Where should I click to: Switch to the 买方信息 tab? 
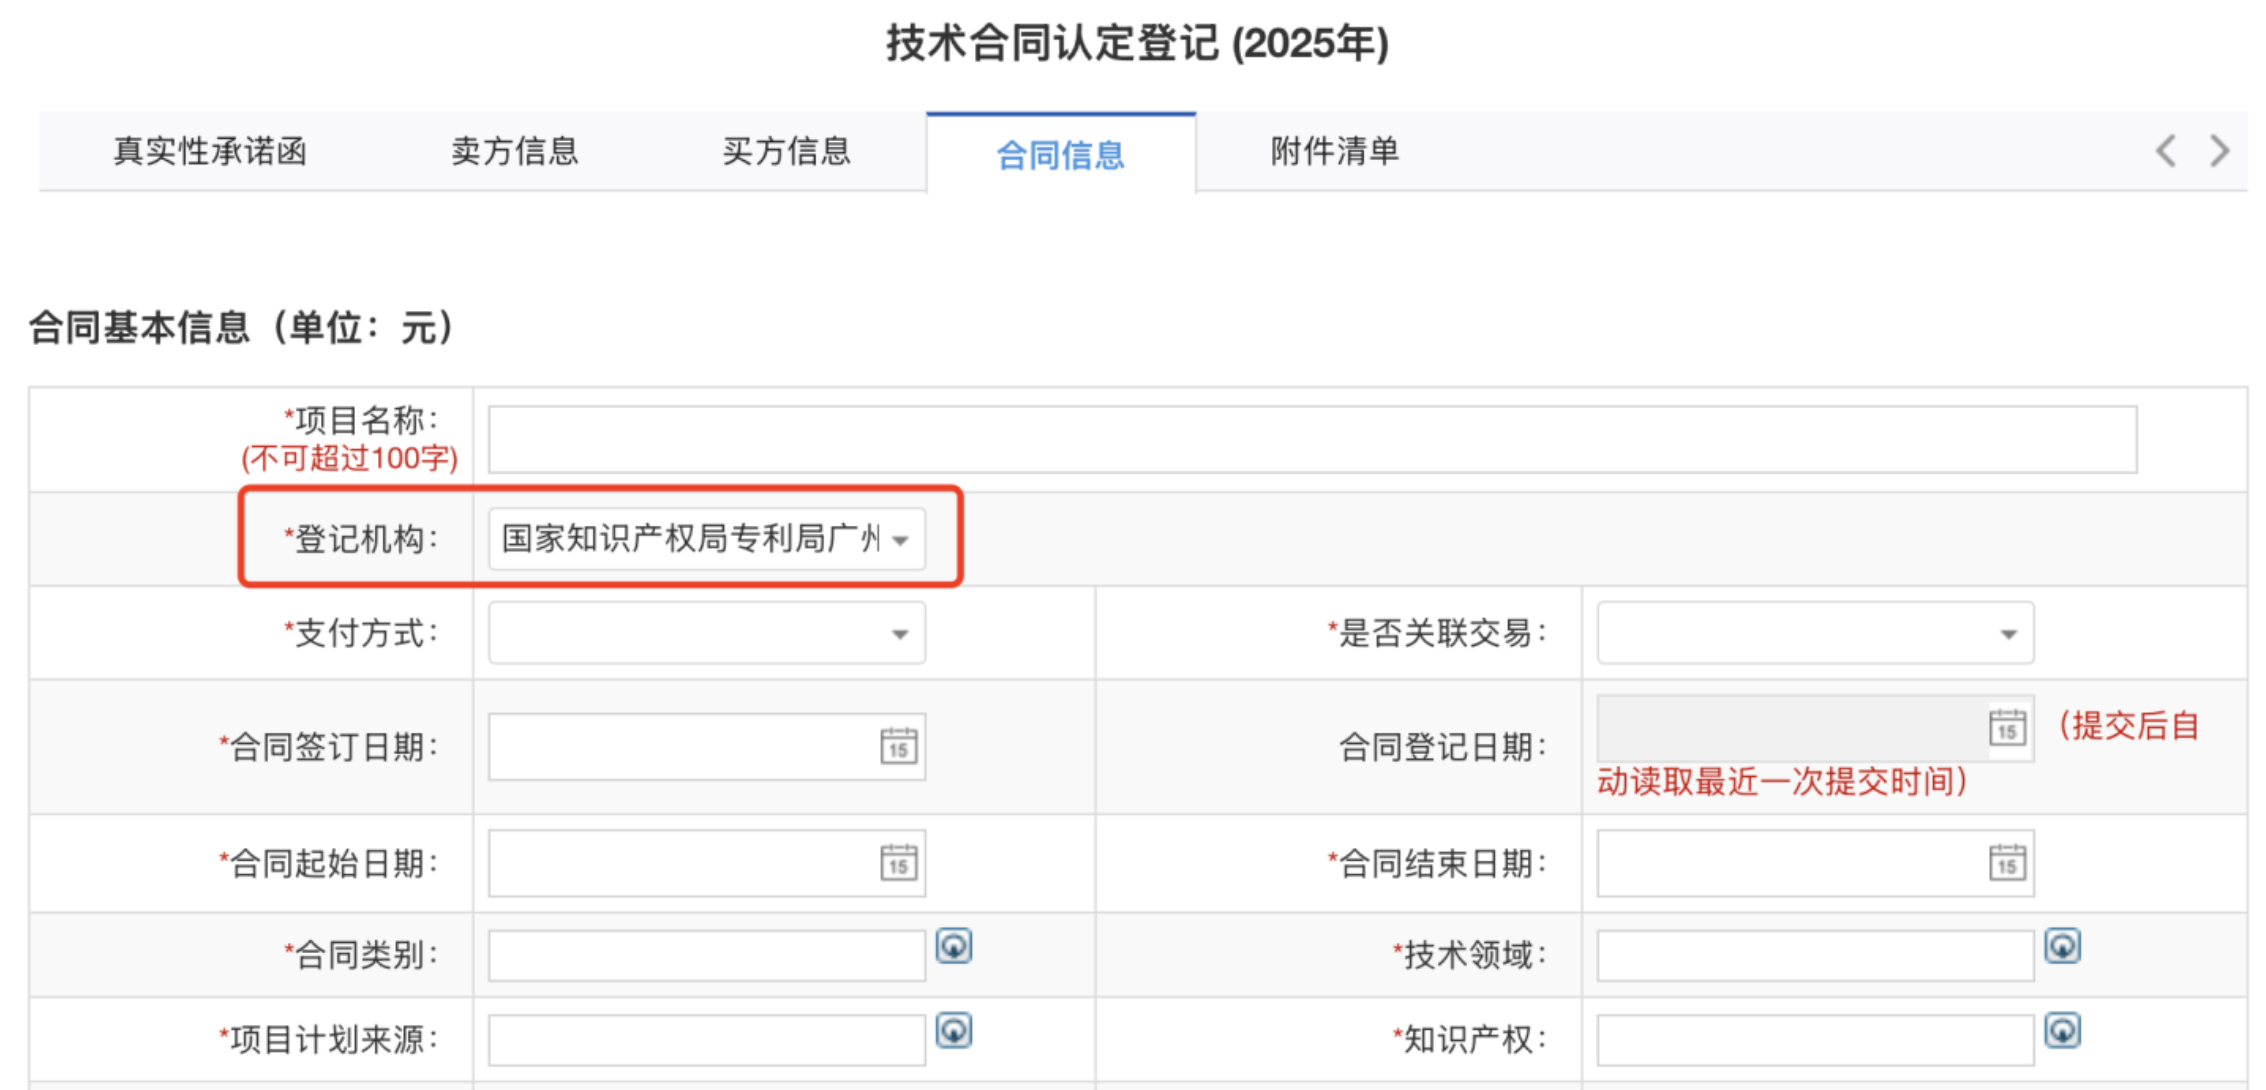[x=787, y=152]
